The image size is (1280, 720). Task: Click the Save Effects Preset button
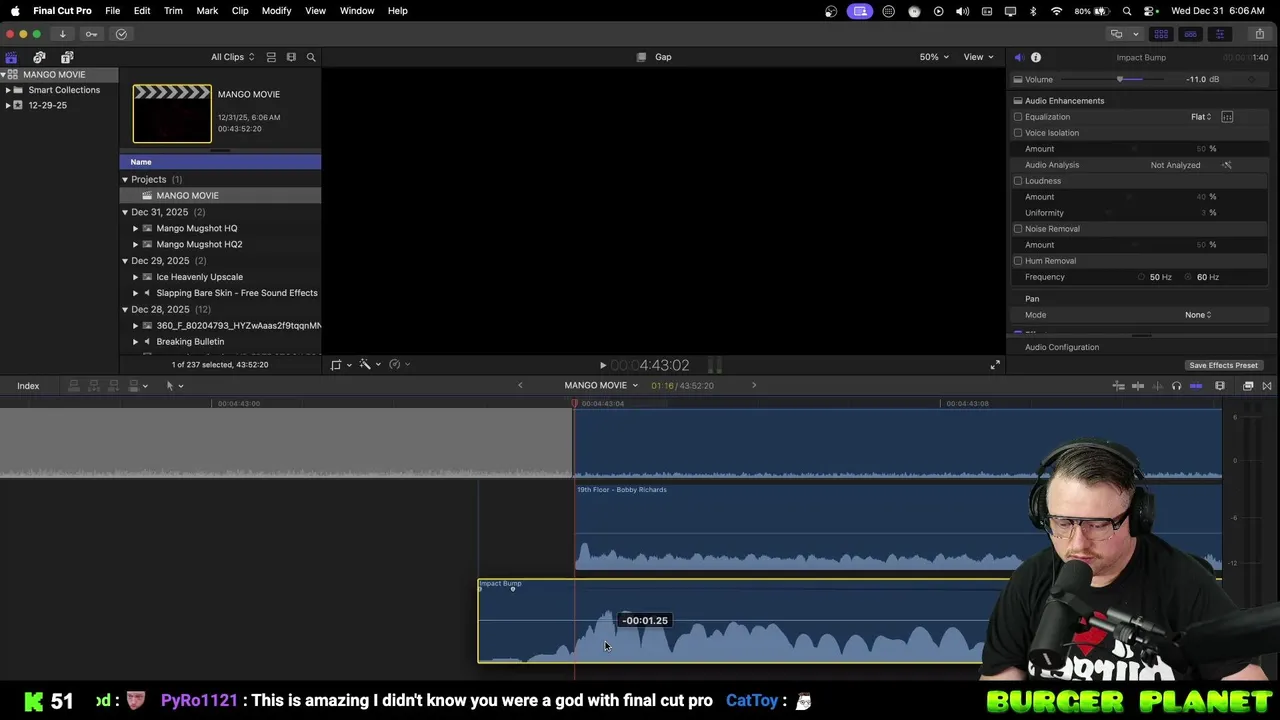(x=1223, y=365)
